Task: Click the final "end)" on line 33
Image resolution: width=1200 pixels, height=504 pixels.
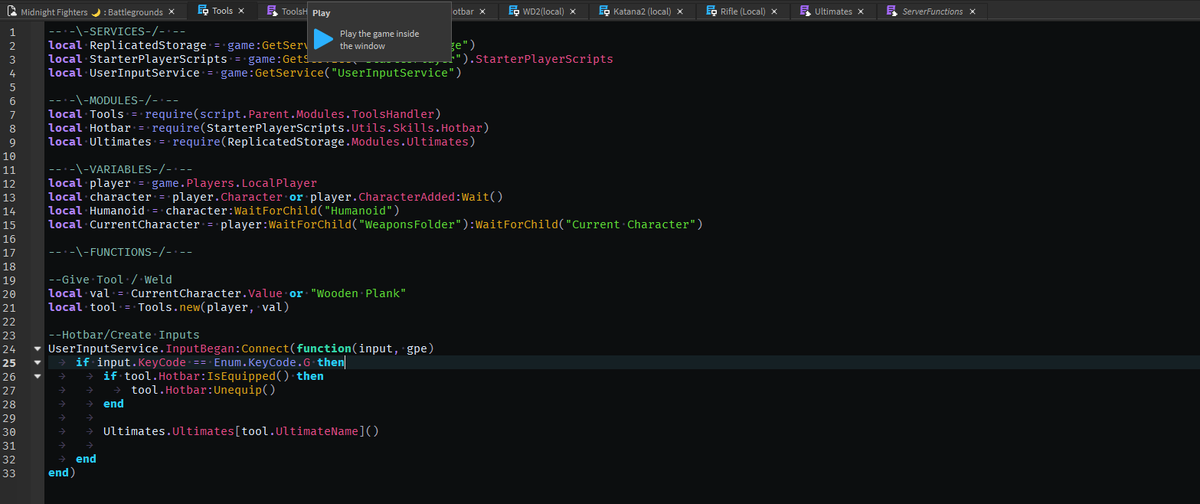Action: pyautogui.click(x=62, y=473)
